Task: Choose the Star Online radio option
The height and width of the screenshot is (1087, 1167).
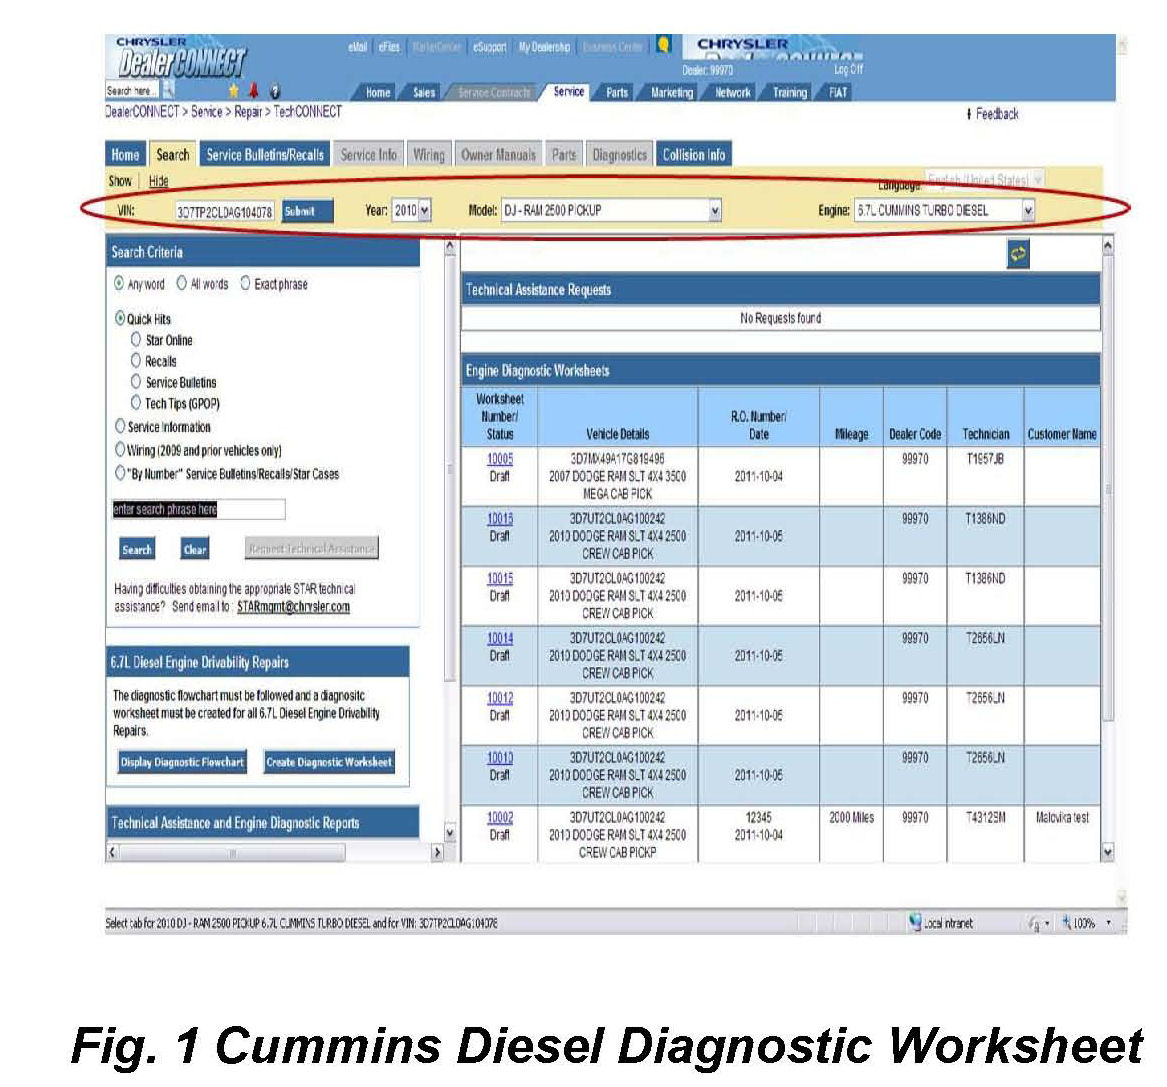Action: click(135, 339)
